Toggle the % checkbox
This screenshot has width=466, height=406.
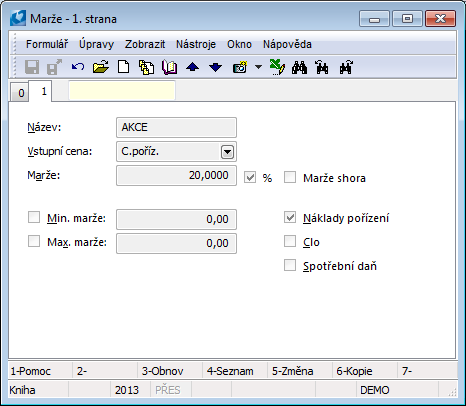click(250, 177)
